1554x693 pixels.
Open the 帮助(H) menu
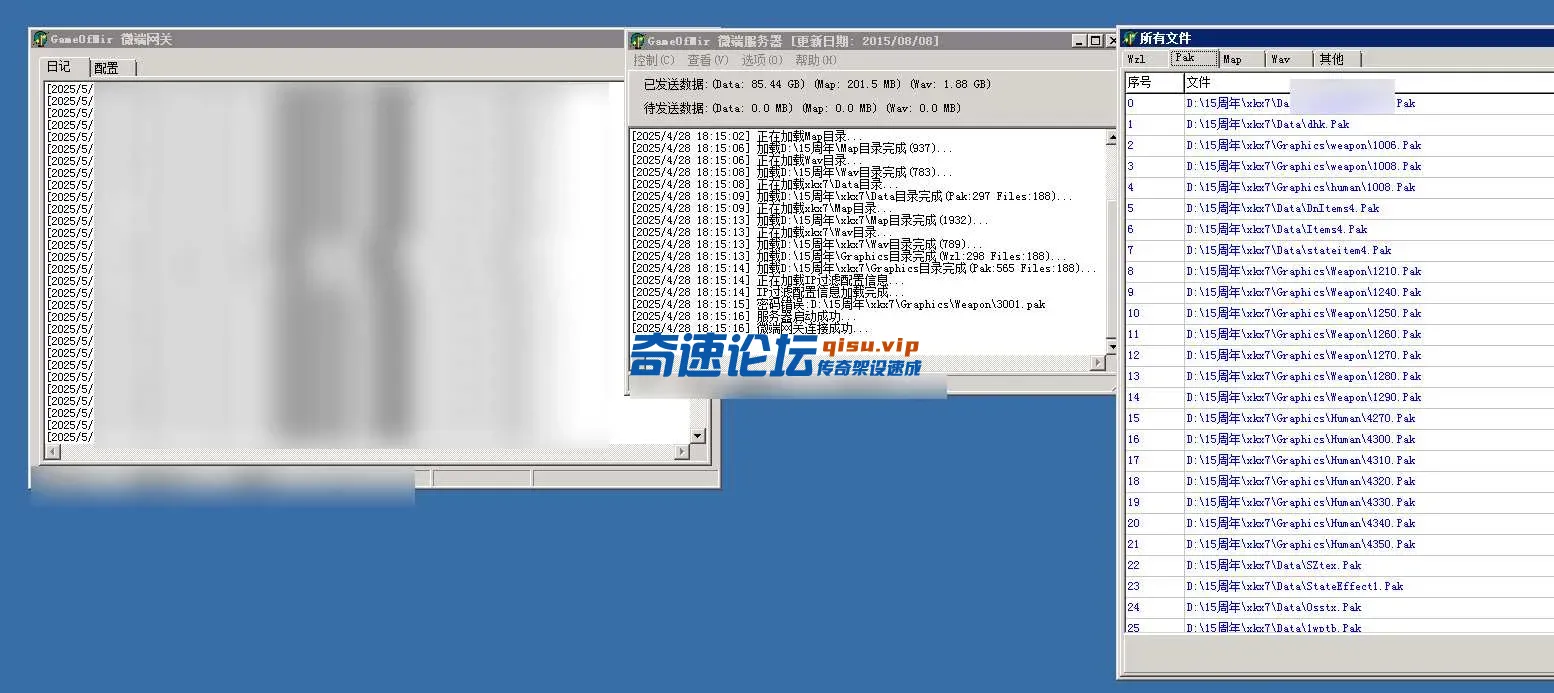click(x=816, y=61)
